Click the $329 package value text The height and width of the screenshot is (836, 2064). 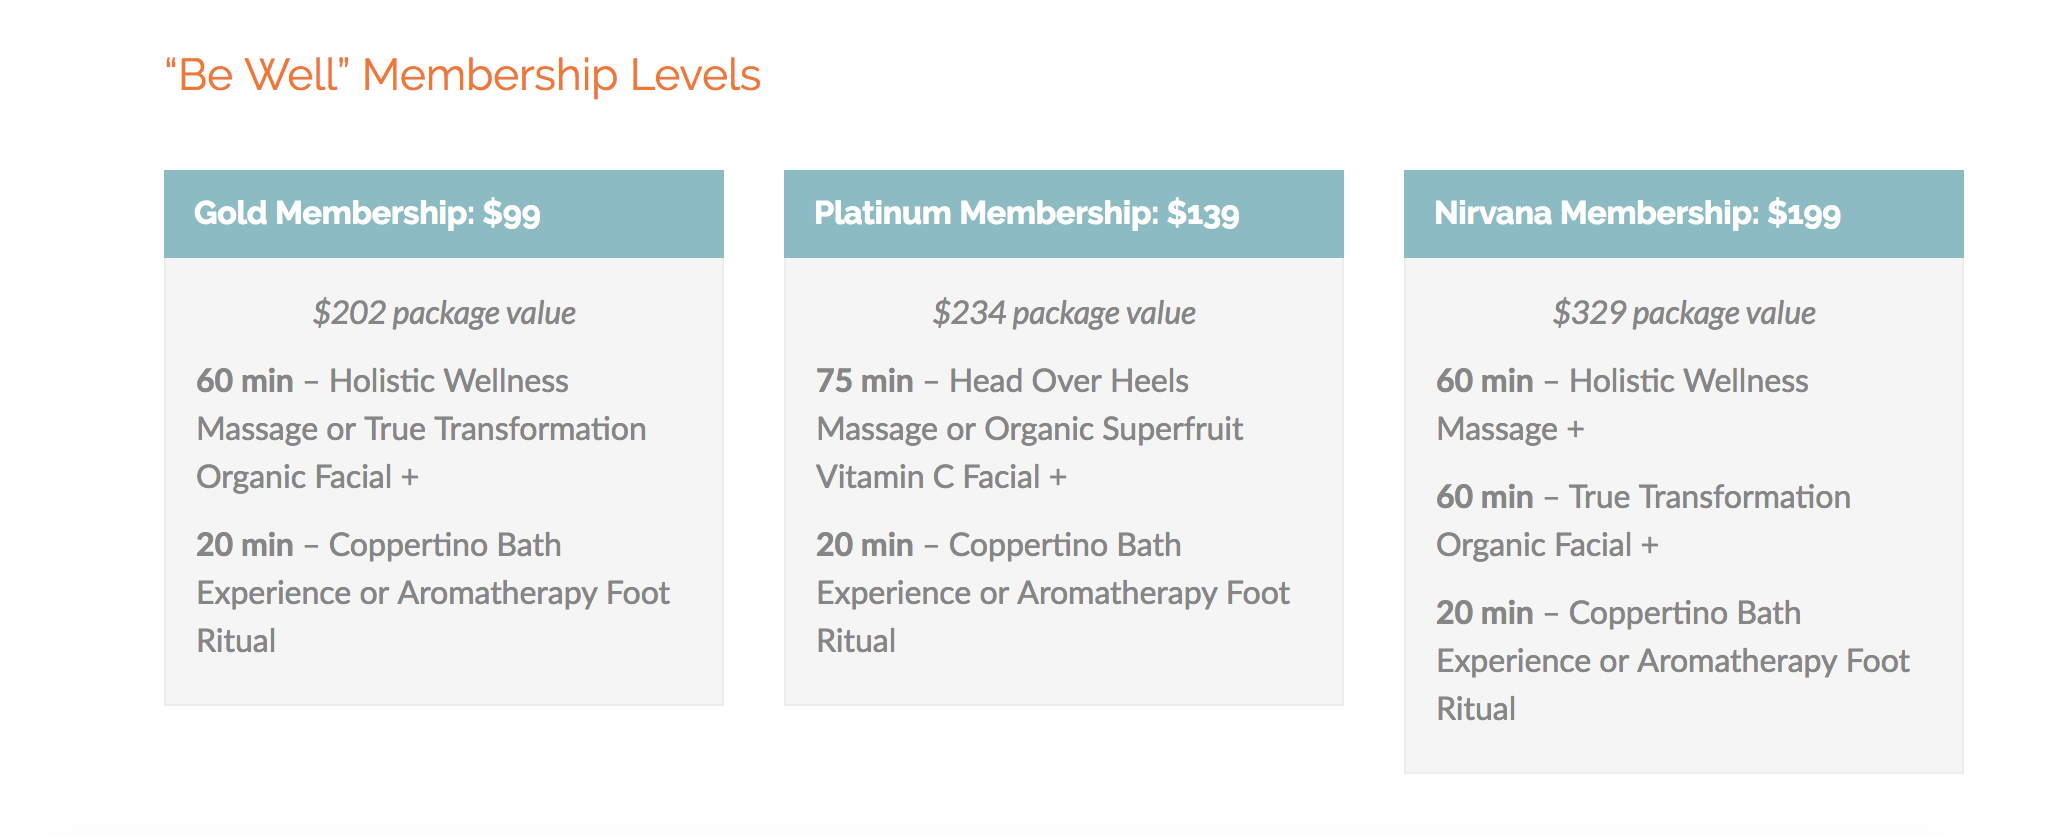click(1684, 313)
